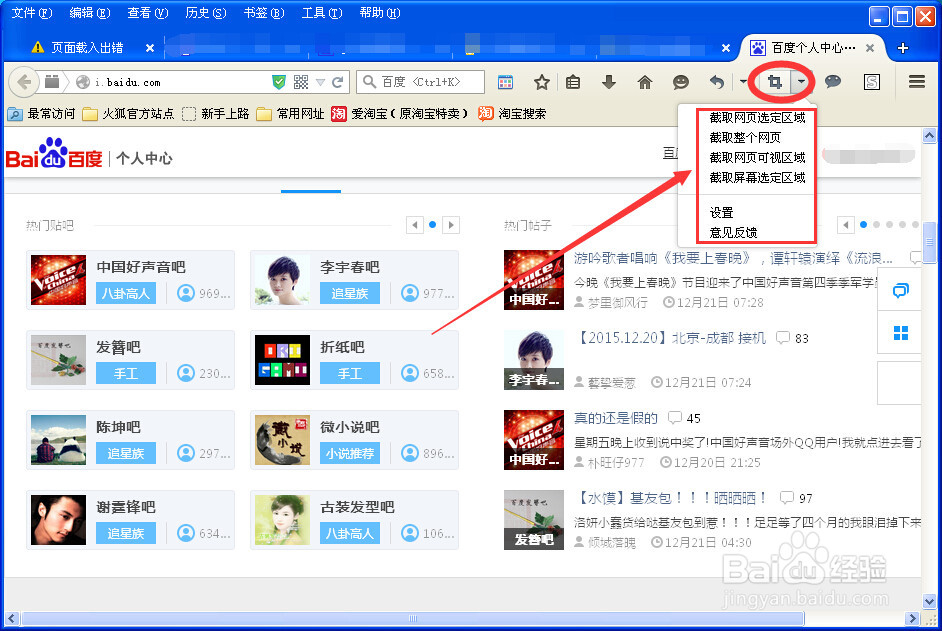Open 李宇春吧 card
This screenshot has width=942, height=631.
tap(354, 280)
